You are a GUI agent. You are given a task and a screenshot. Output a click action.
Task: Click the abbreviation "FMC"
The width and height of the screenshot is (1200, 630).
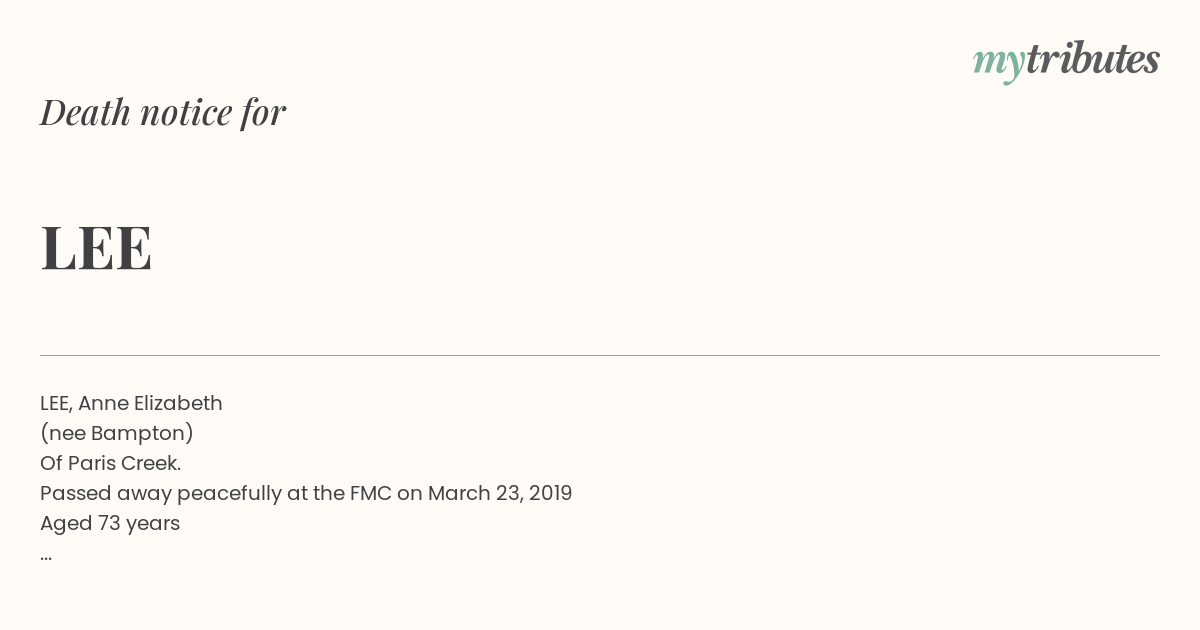(369, 493)
